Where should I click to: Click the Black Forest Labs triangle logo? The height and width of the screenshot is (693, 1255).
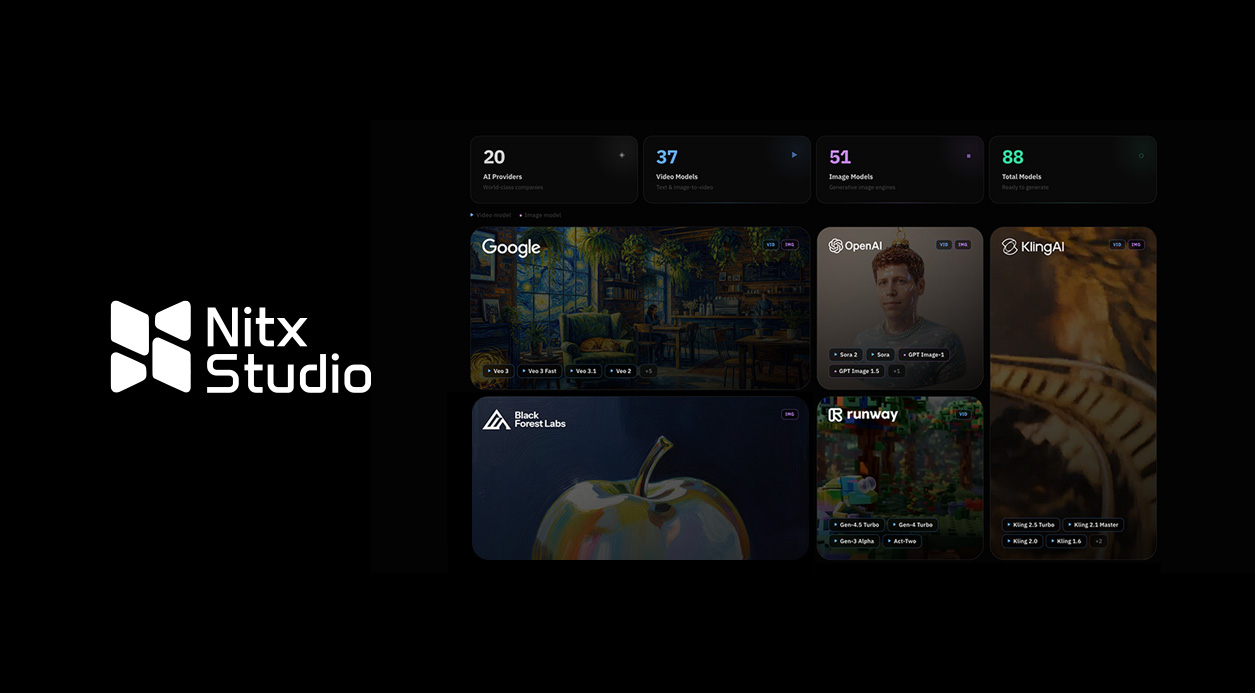(x=496, y=419)
